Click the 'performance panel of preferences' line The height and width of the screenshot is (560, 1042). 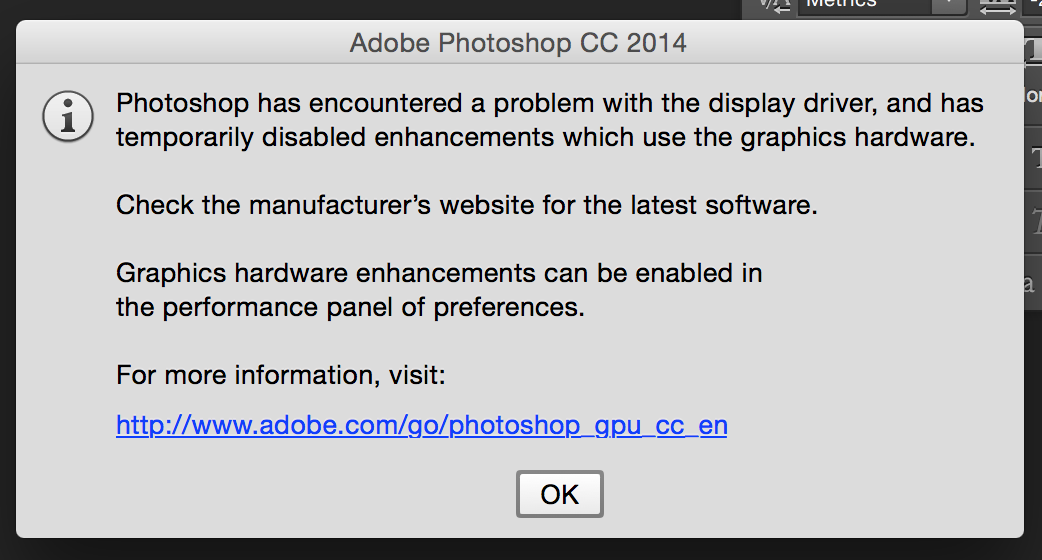[350, 307]
